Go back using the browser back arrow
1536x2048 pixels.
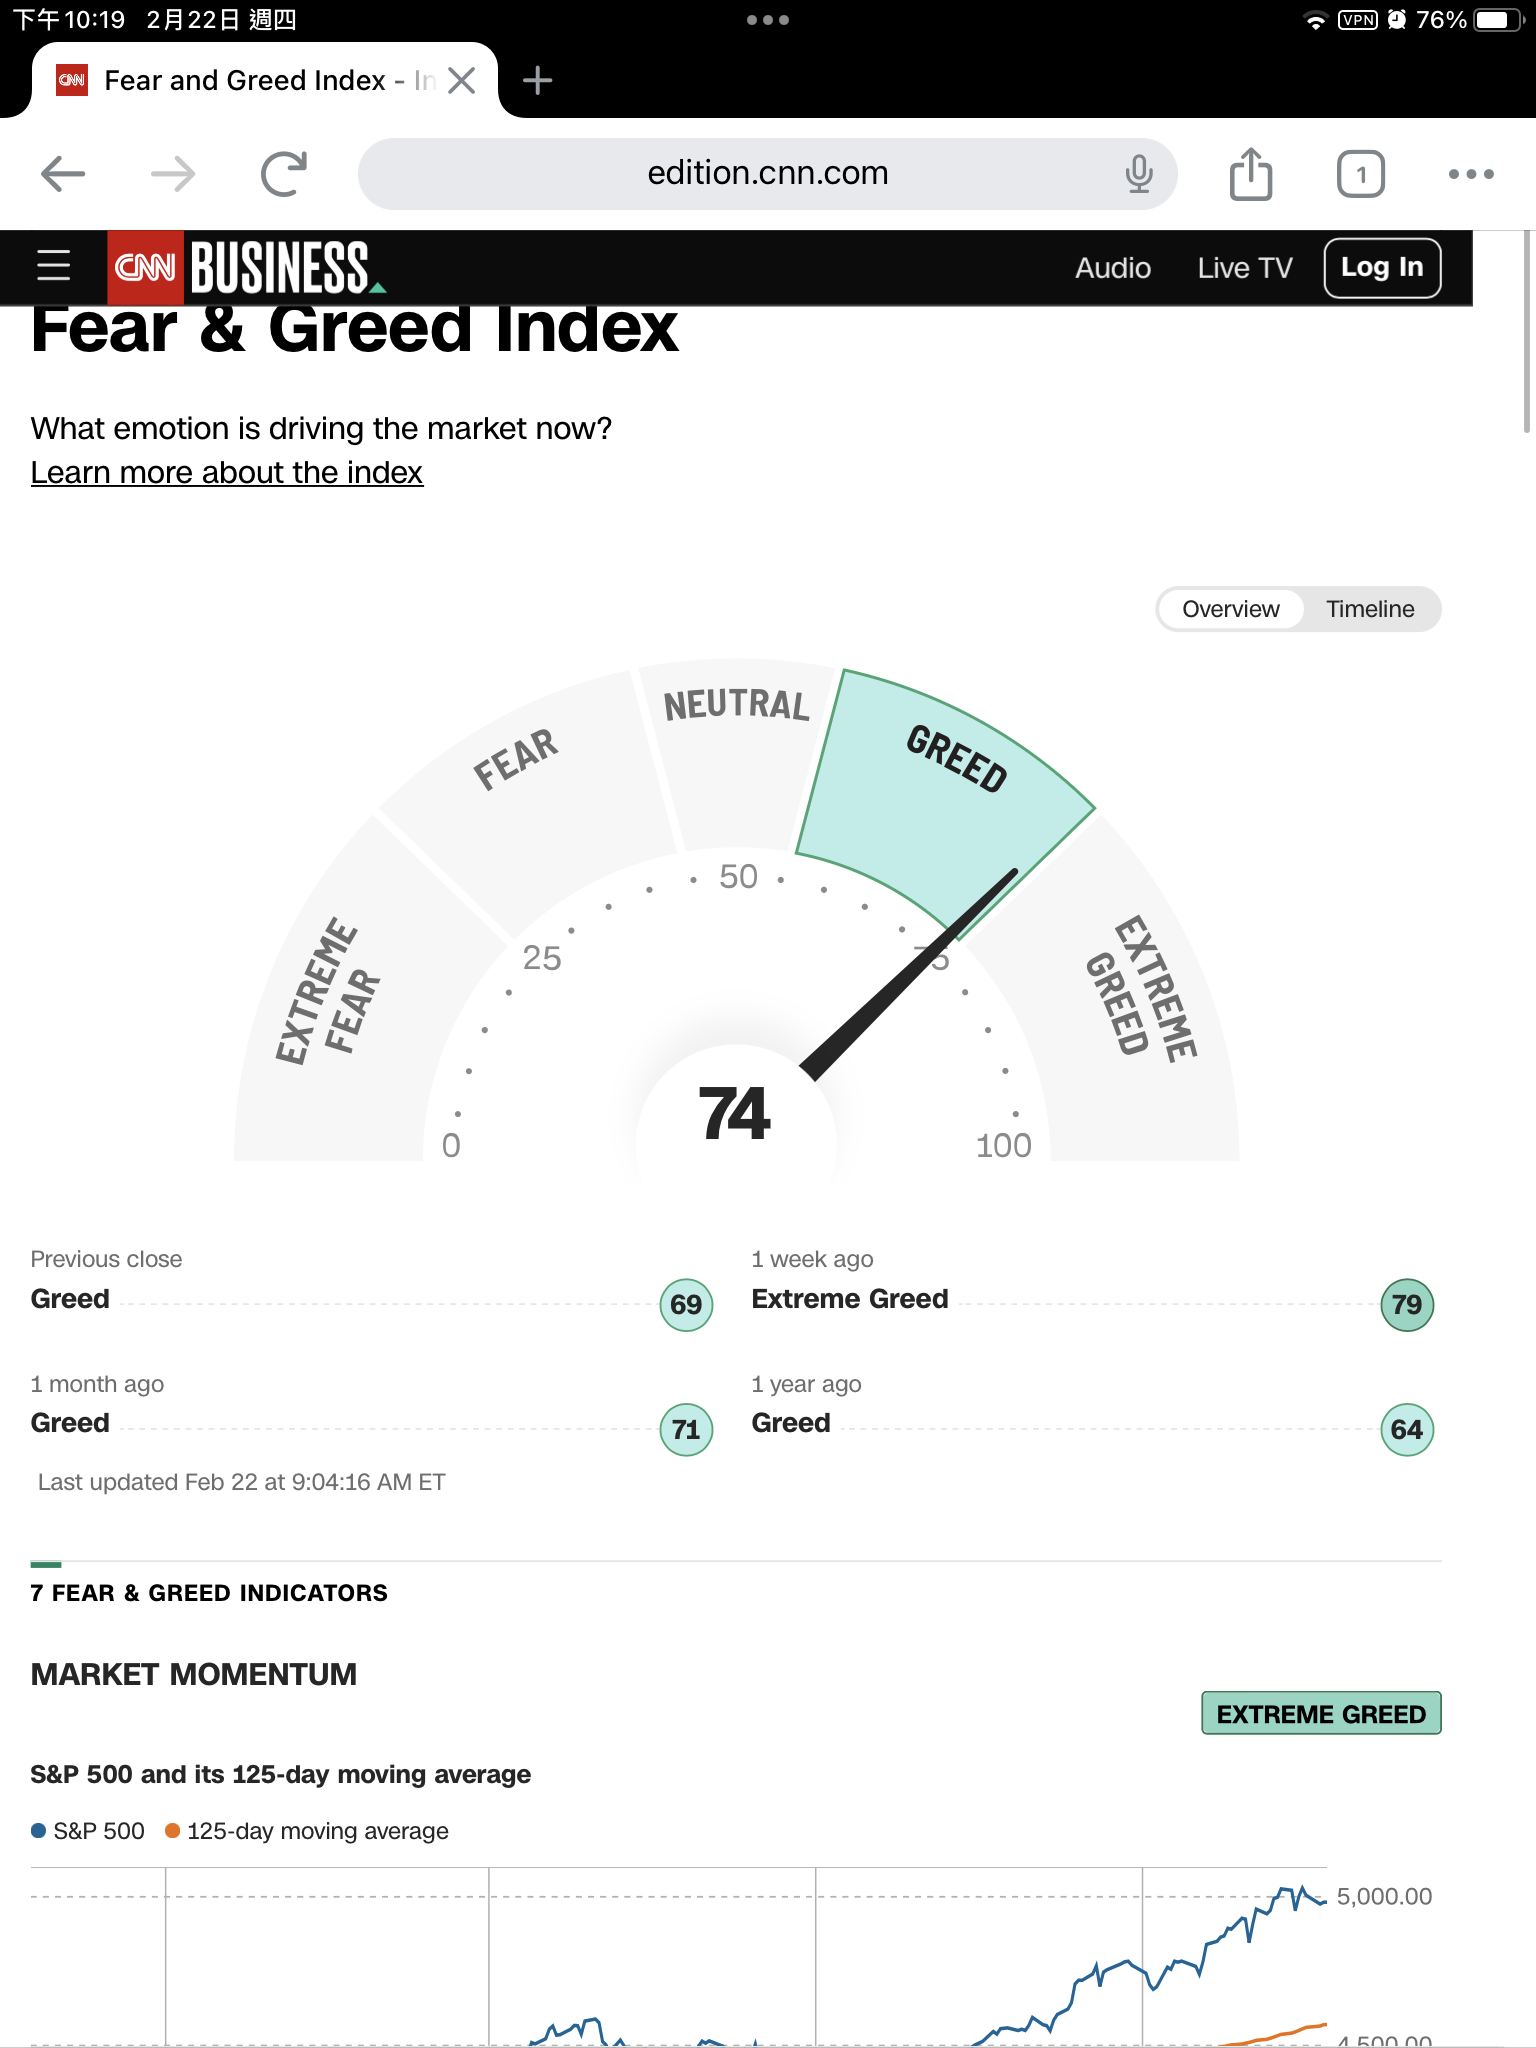click(63, 174)
